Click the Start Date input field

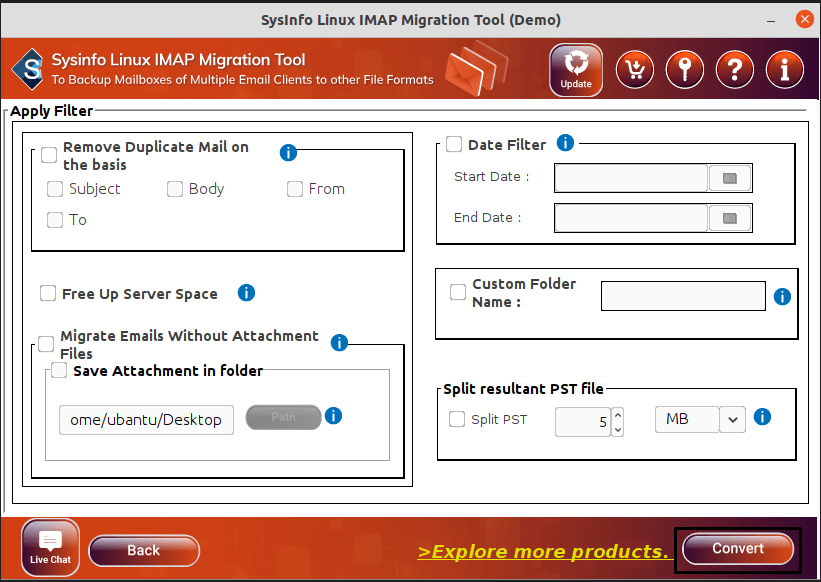click(631, 178)
